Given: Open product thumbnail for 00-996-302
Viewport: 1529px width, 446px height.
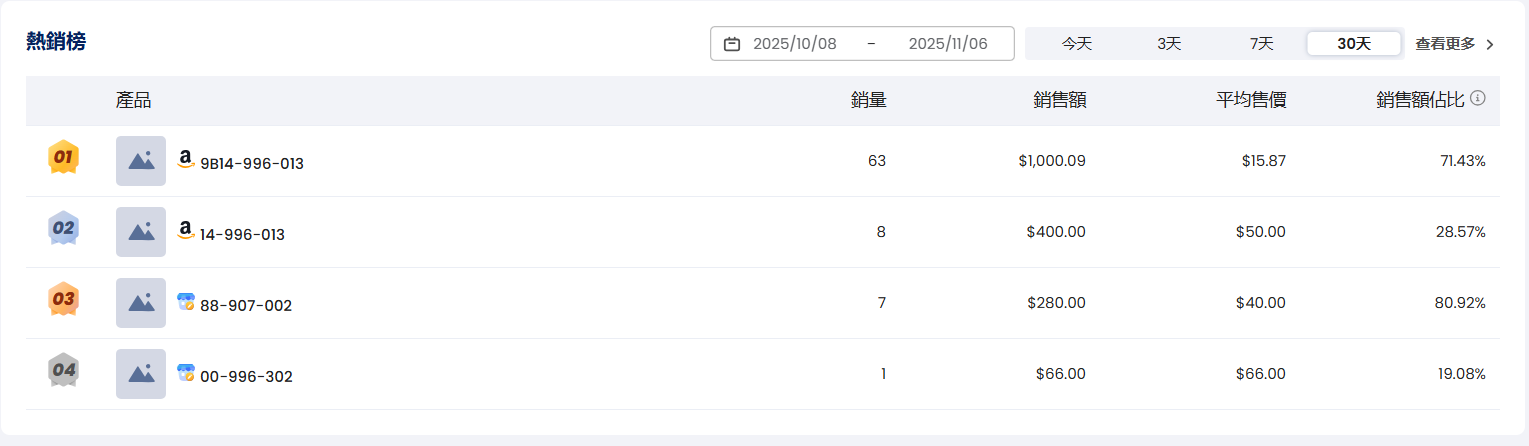Looking at the screenshot, I should tap(141, 374).
